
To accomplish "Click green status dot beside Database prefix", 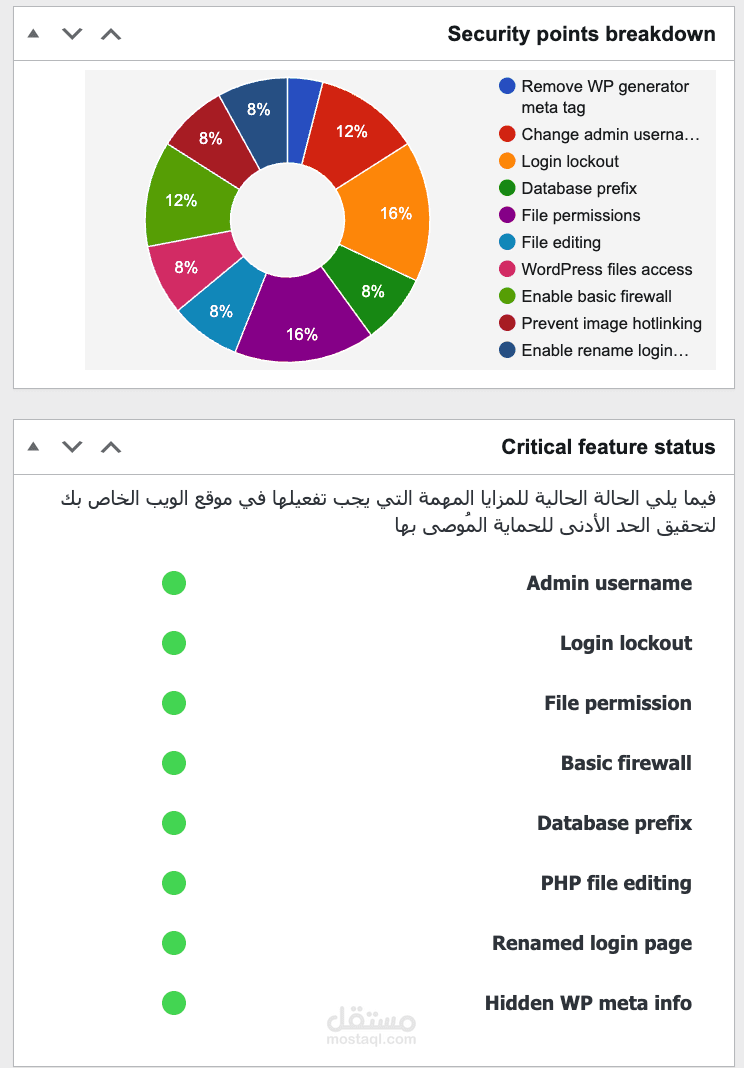I will [174, 823].
